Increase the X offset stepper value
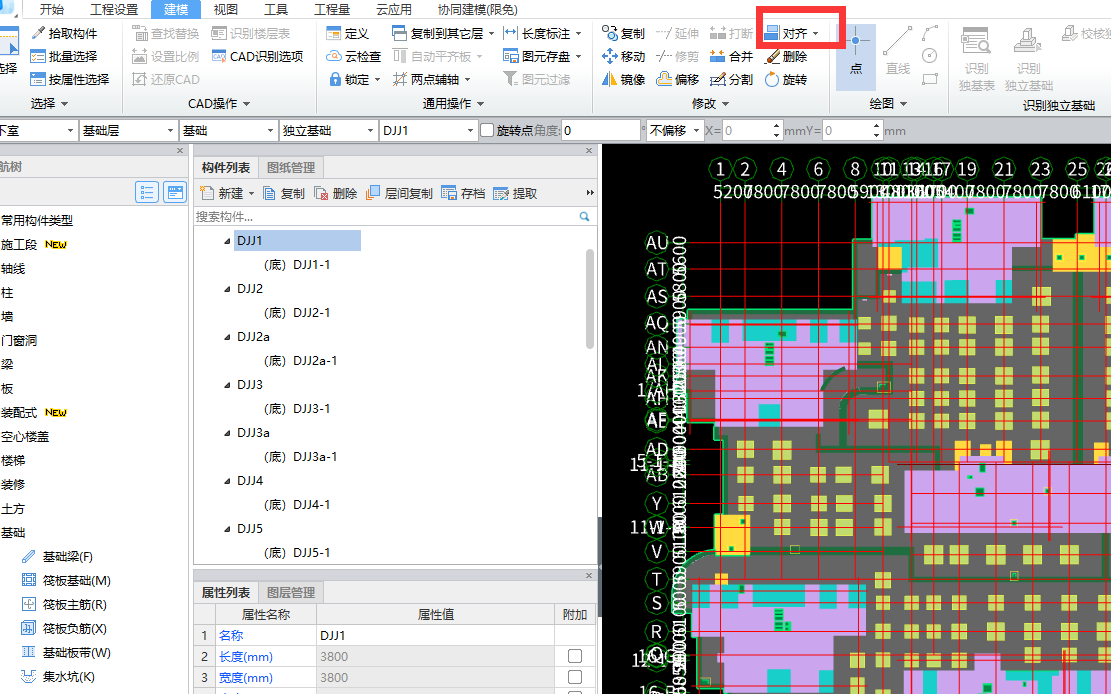Viewport: 1111px width, 694px height. pyautogui.click(x=777, y=126)
